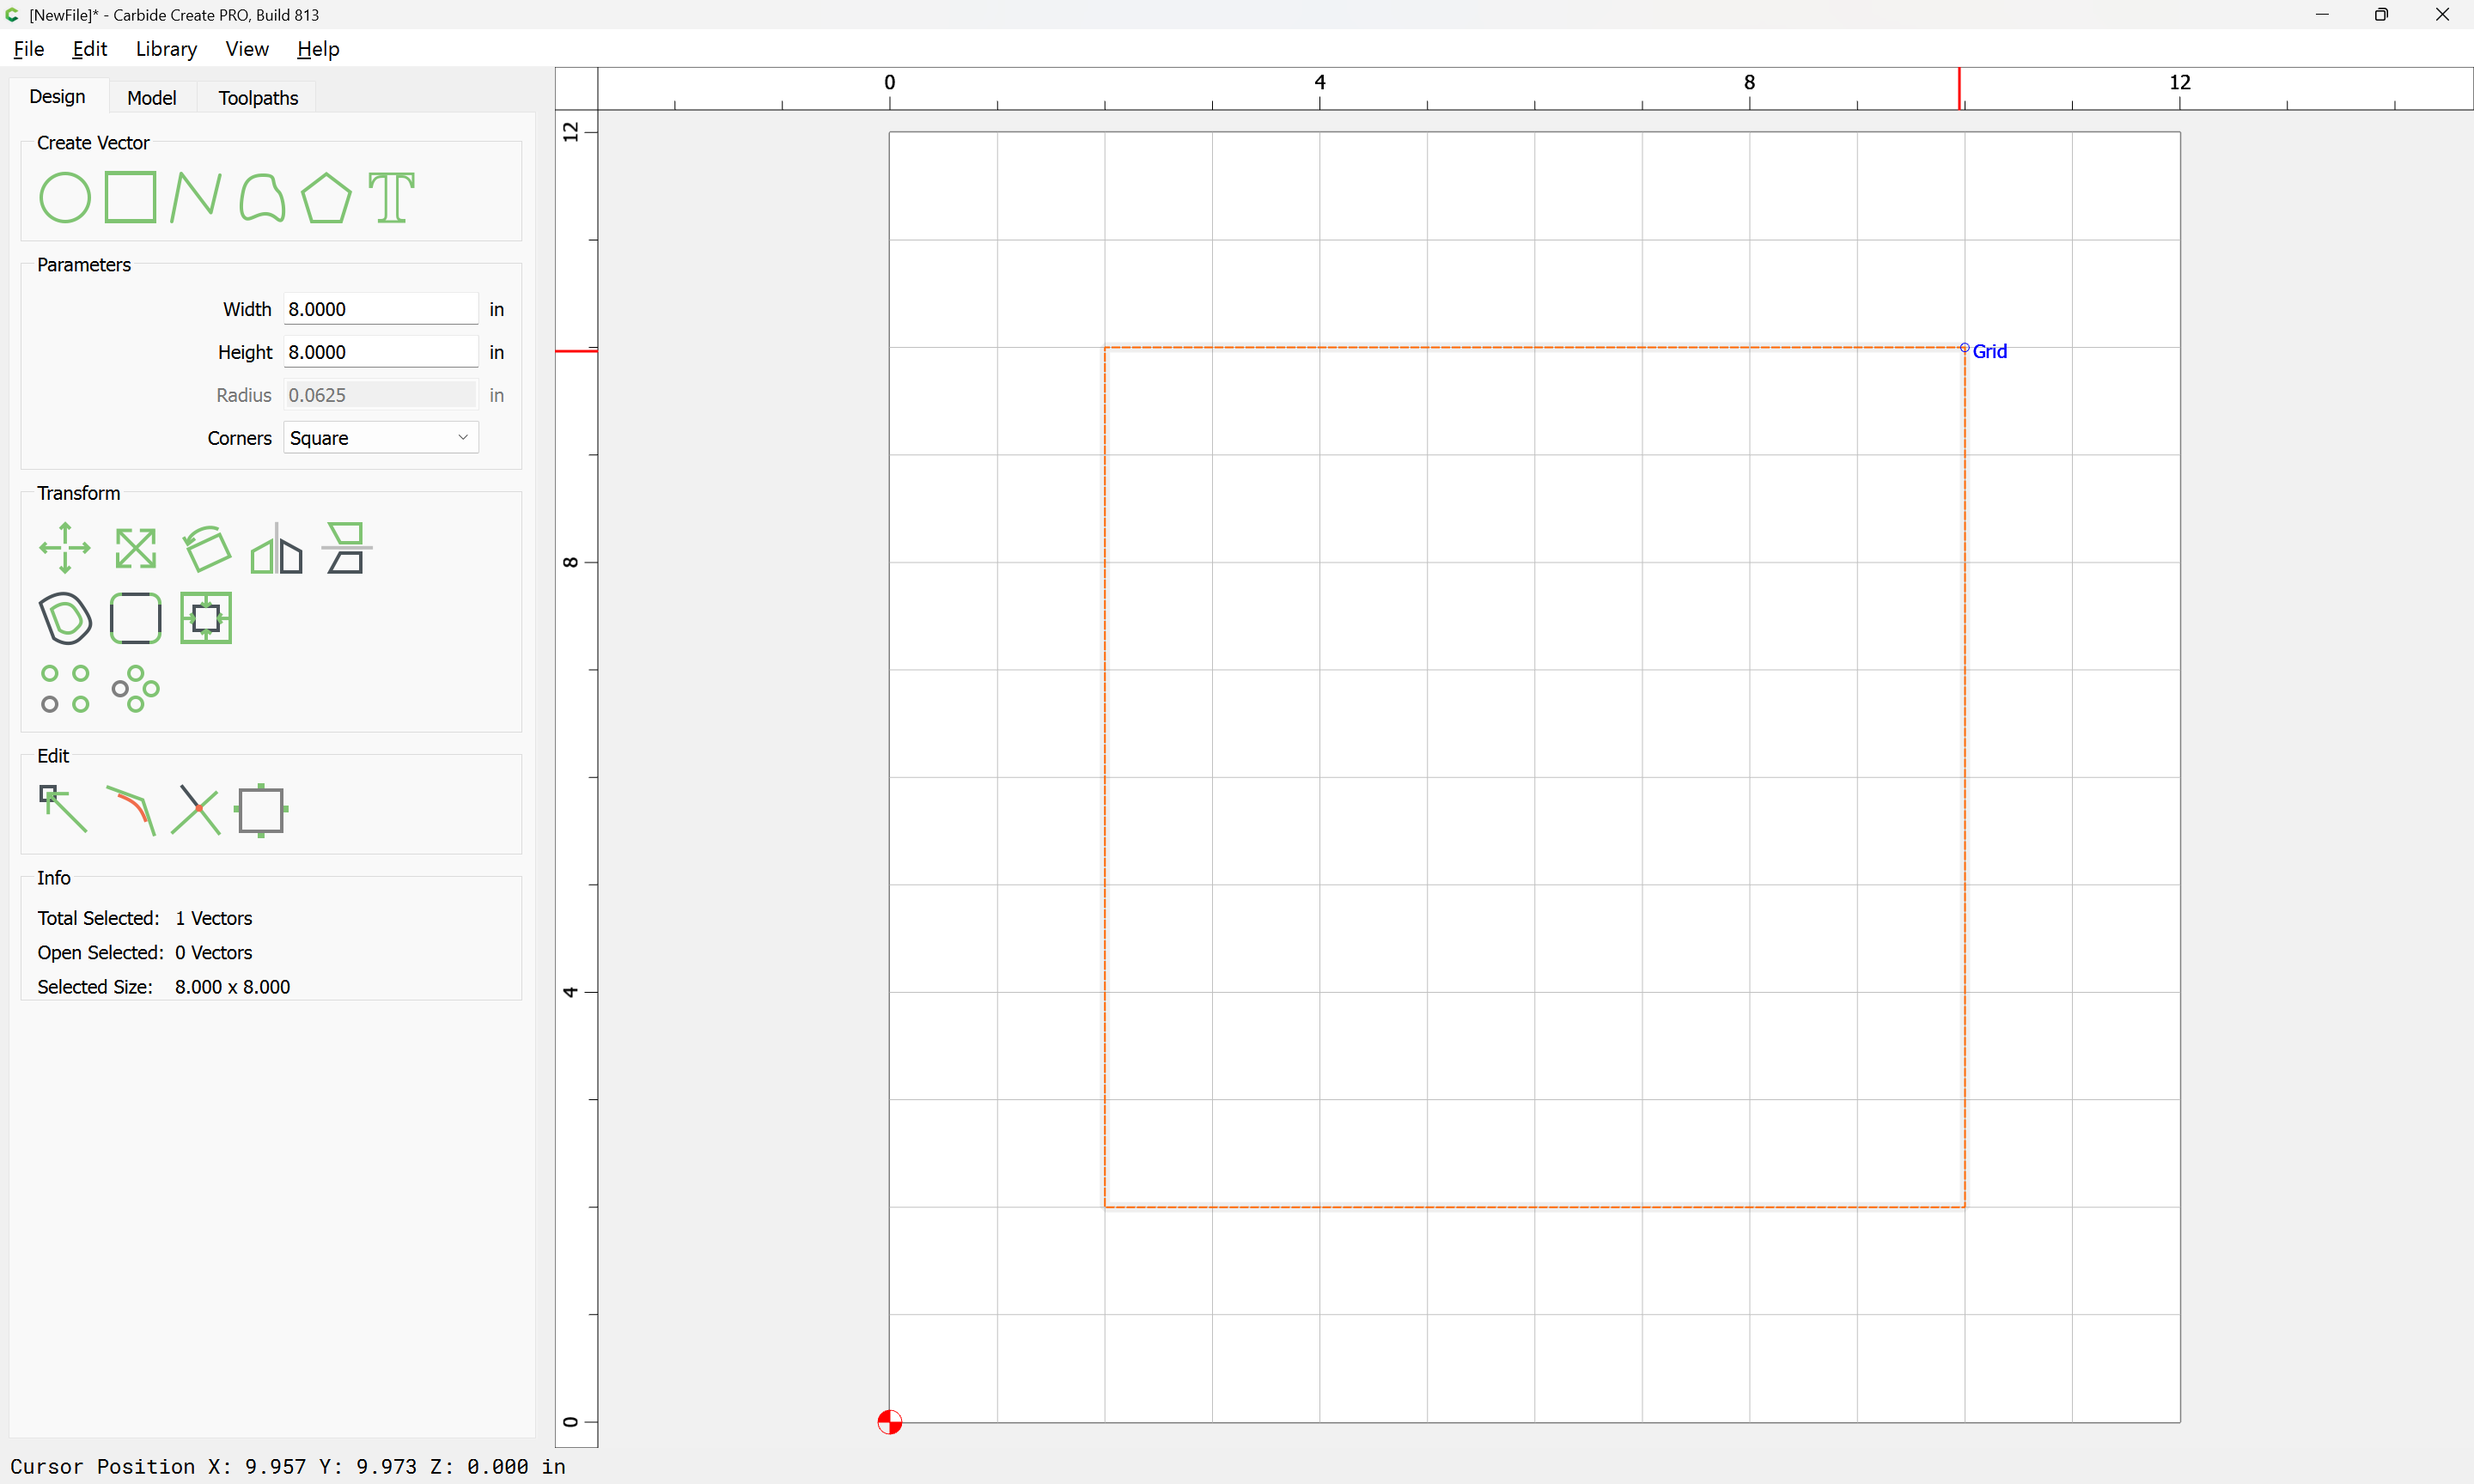Open the Corner rounding tool

click(135, 618)
